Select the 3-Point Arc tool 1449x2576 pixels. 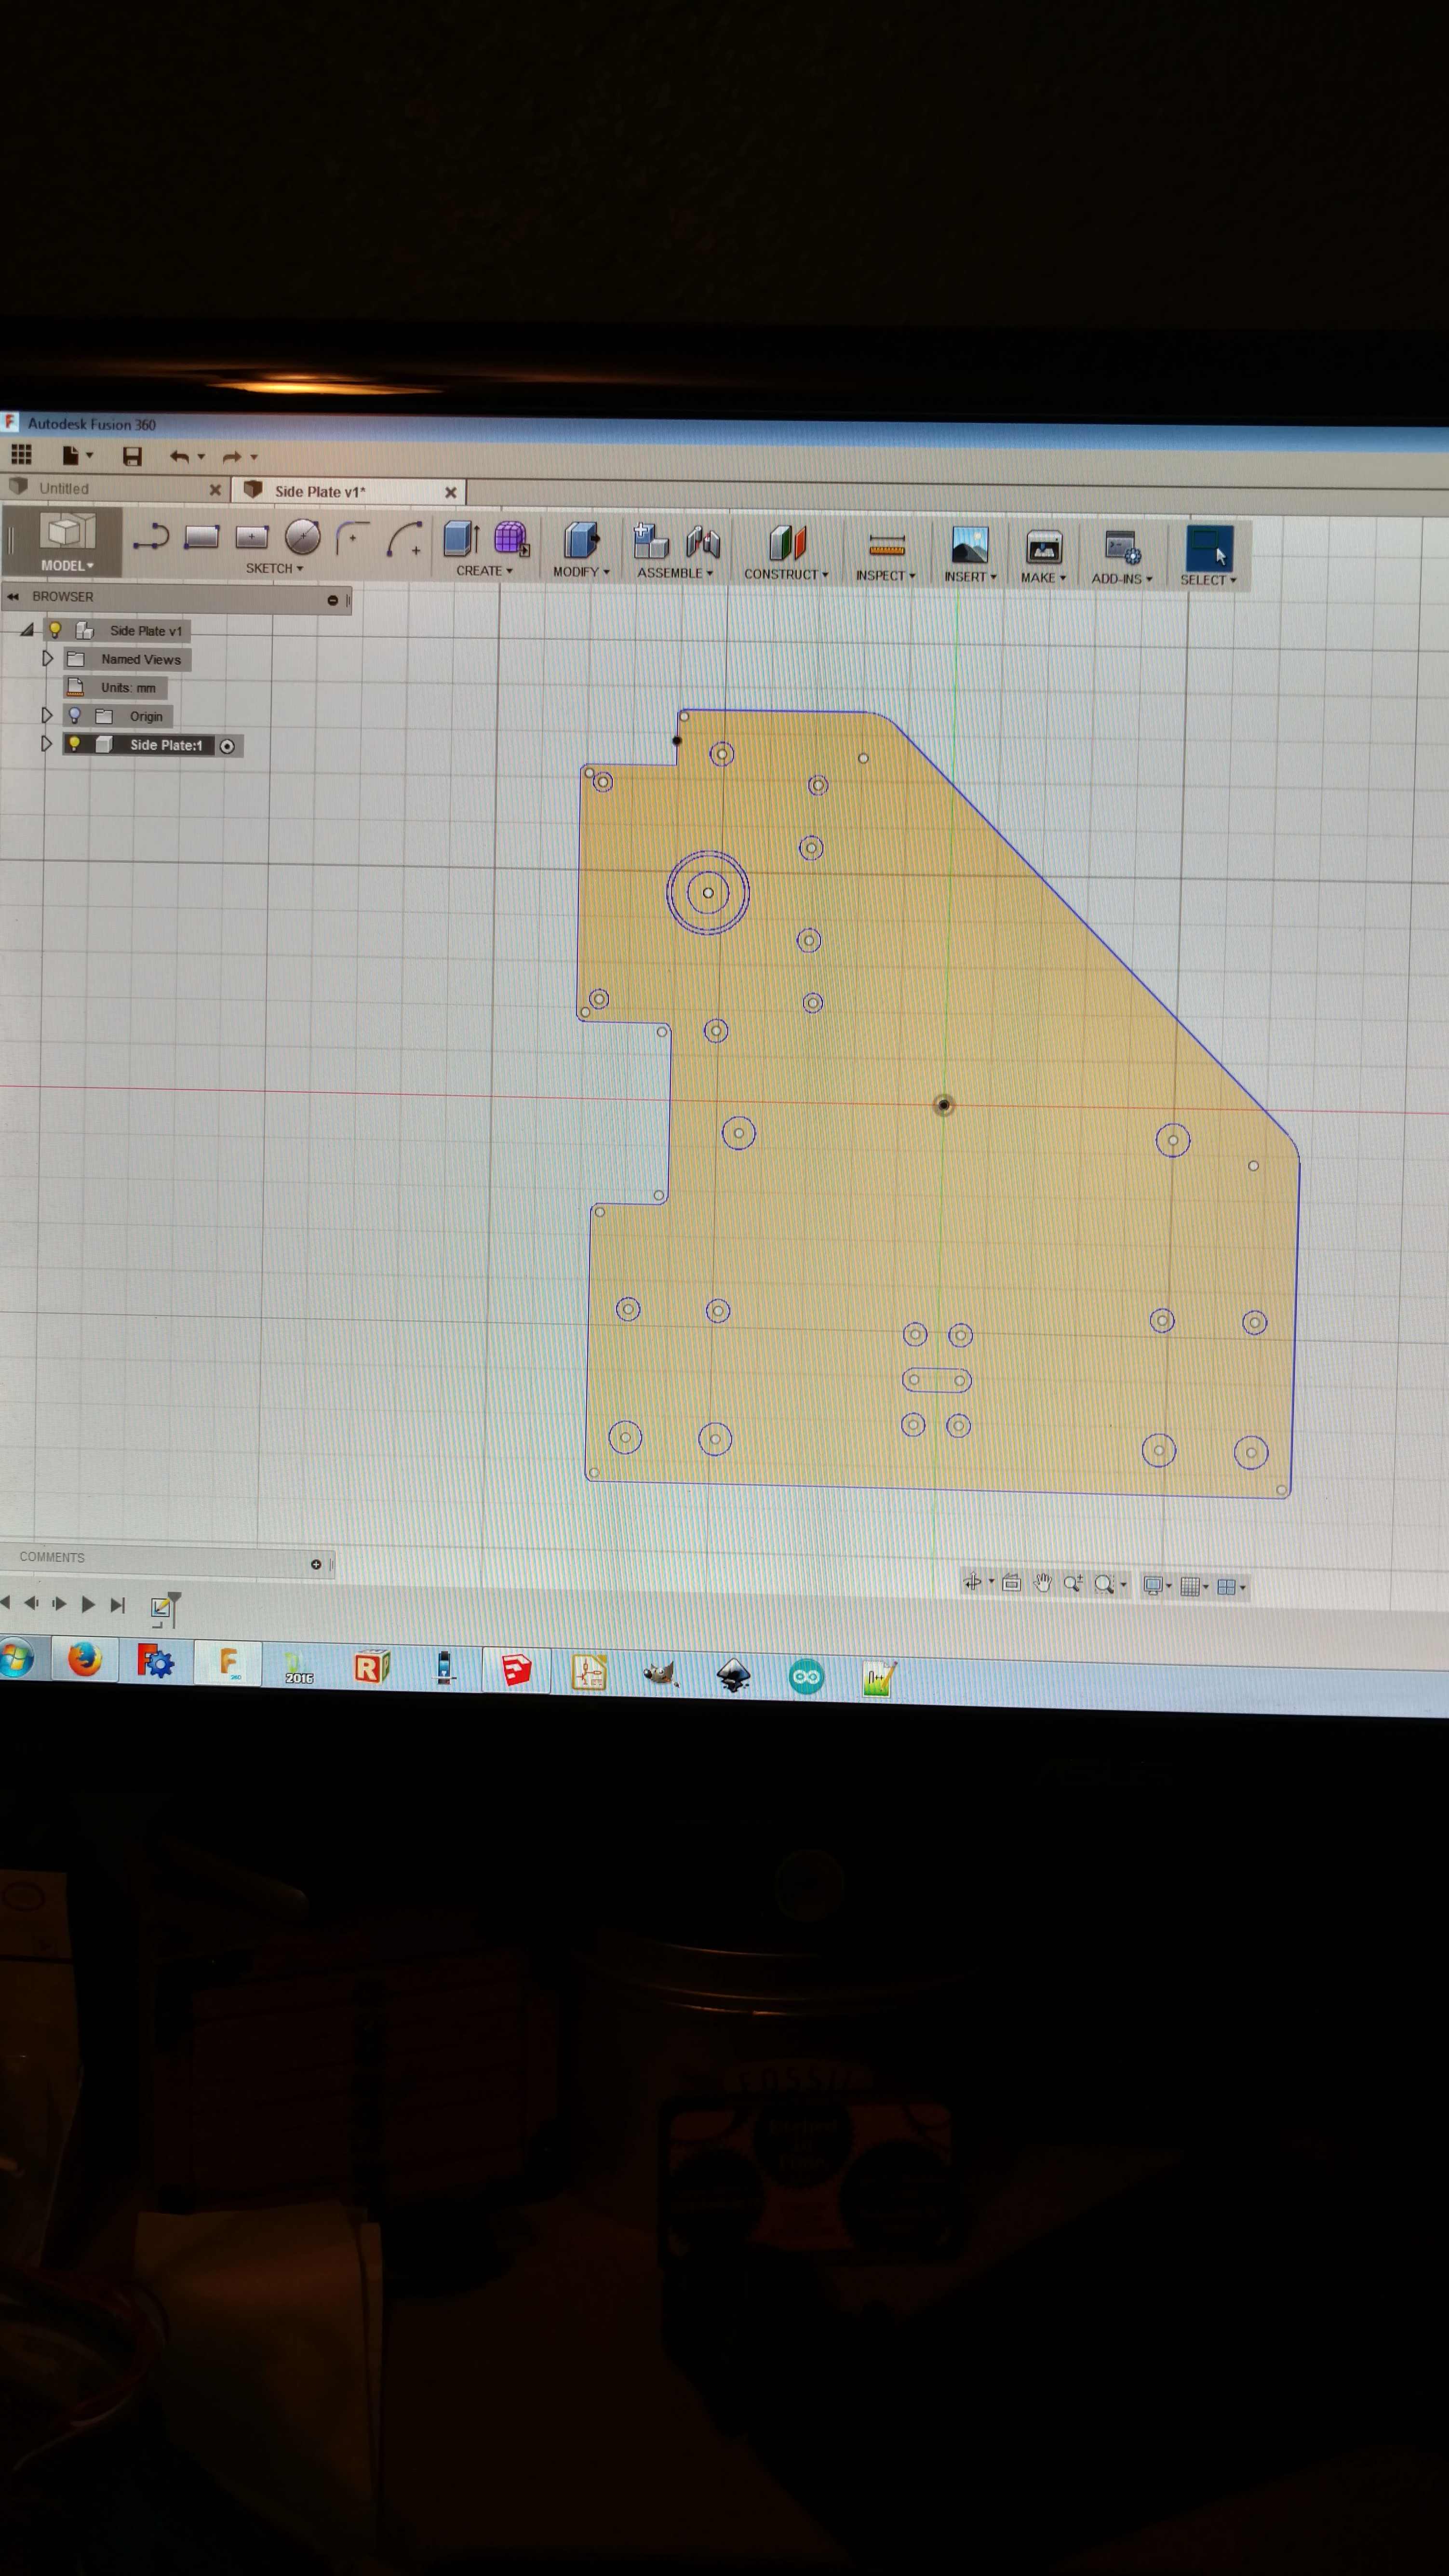pos(404,538)
